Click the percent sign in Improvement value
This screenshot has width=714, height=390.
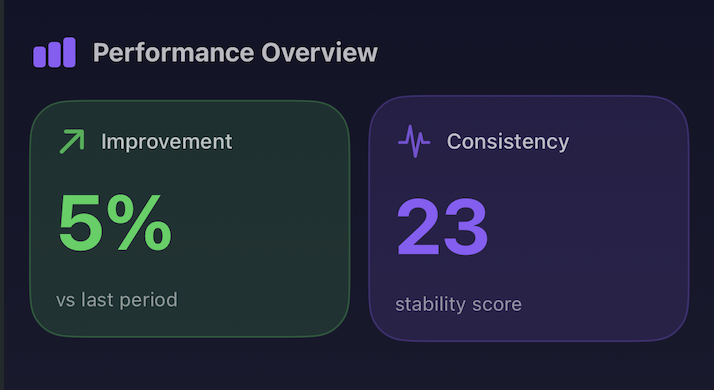click(143, 223)
